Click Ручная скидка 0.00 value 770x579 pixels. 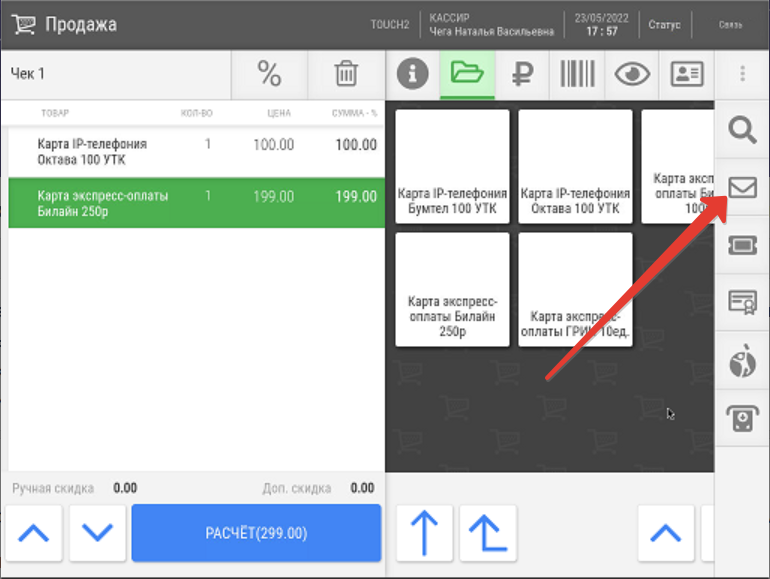pos(125,488)
